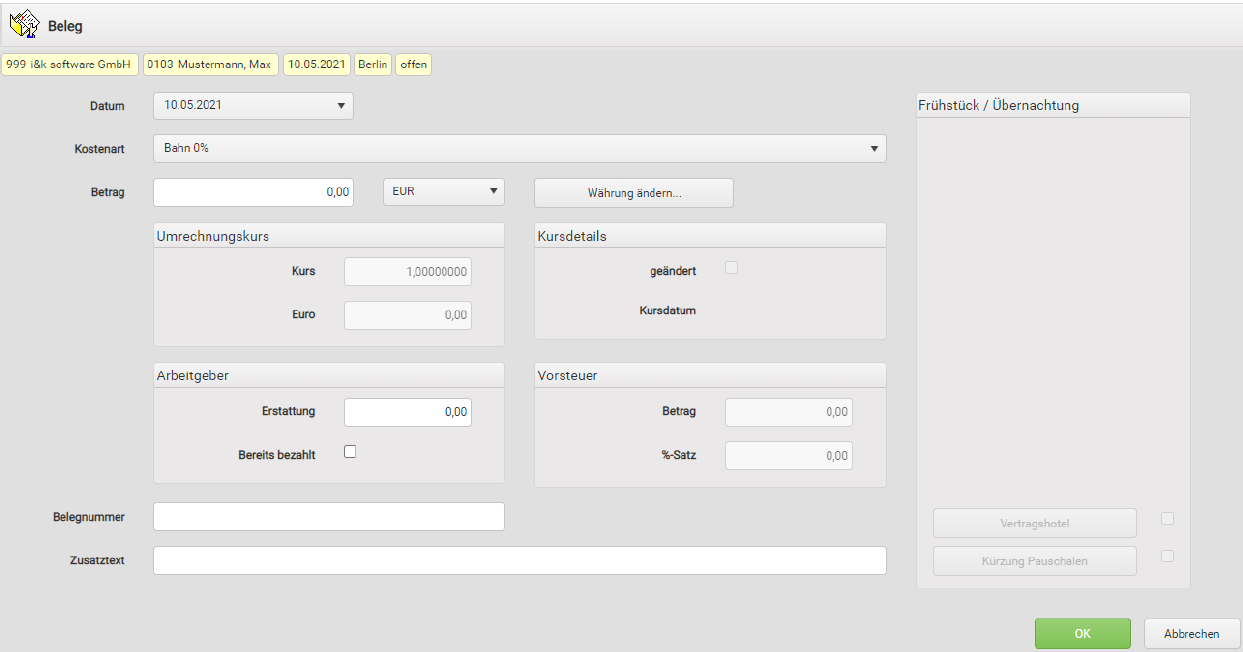The width and height of the screenshot is (1243, 652).
Task: Check the box beside Kürzung Pauschalen
Action: tap(1167, 556)
